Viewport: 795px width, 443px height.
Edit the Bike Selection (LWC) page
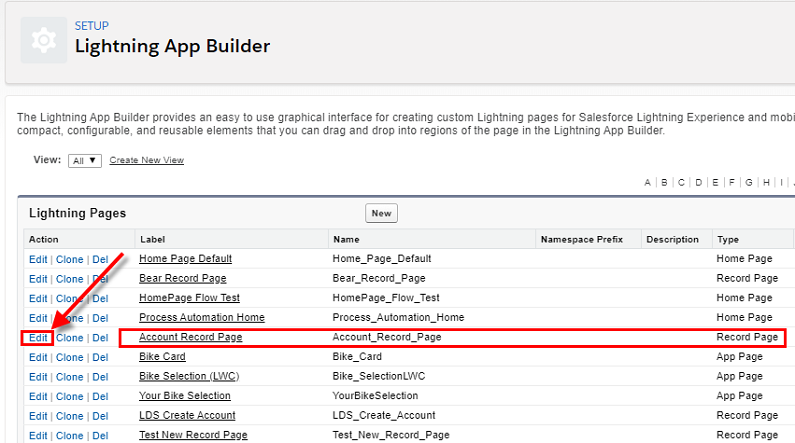(38, 377)
